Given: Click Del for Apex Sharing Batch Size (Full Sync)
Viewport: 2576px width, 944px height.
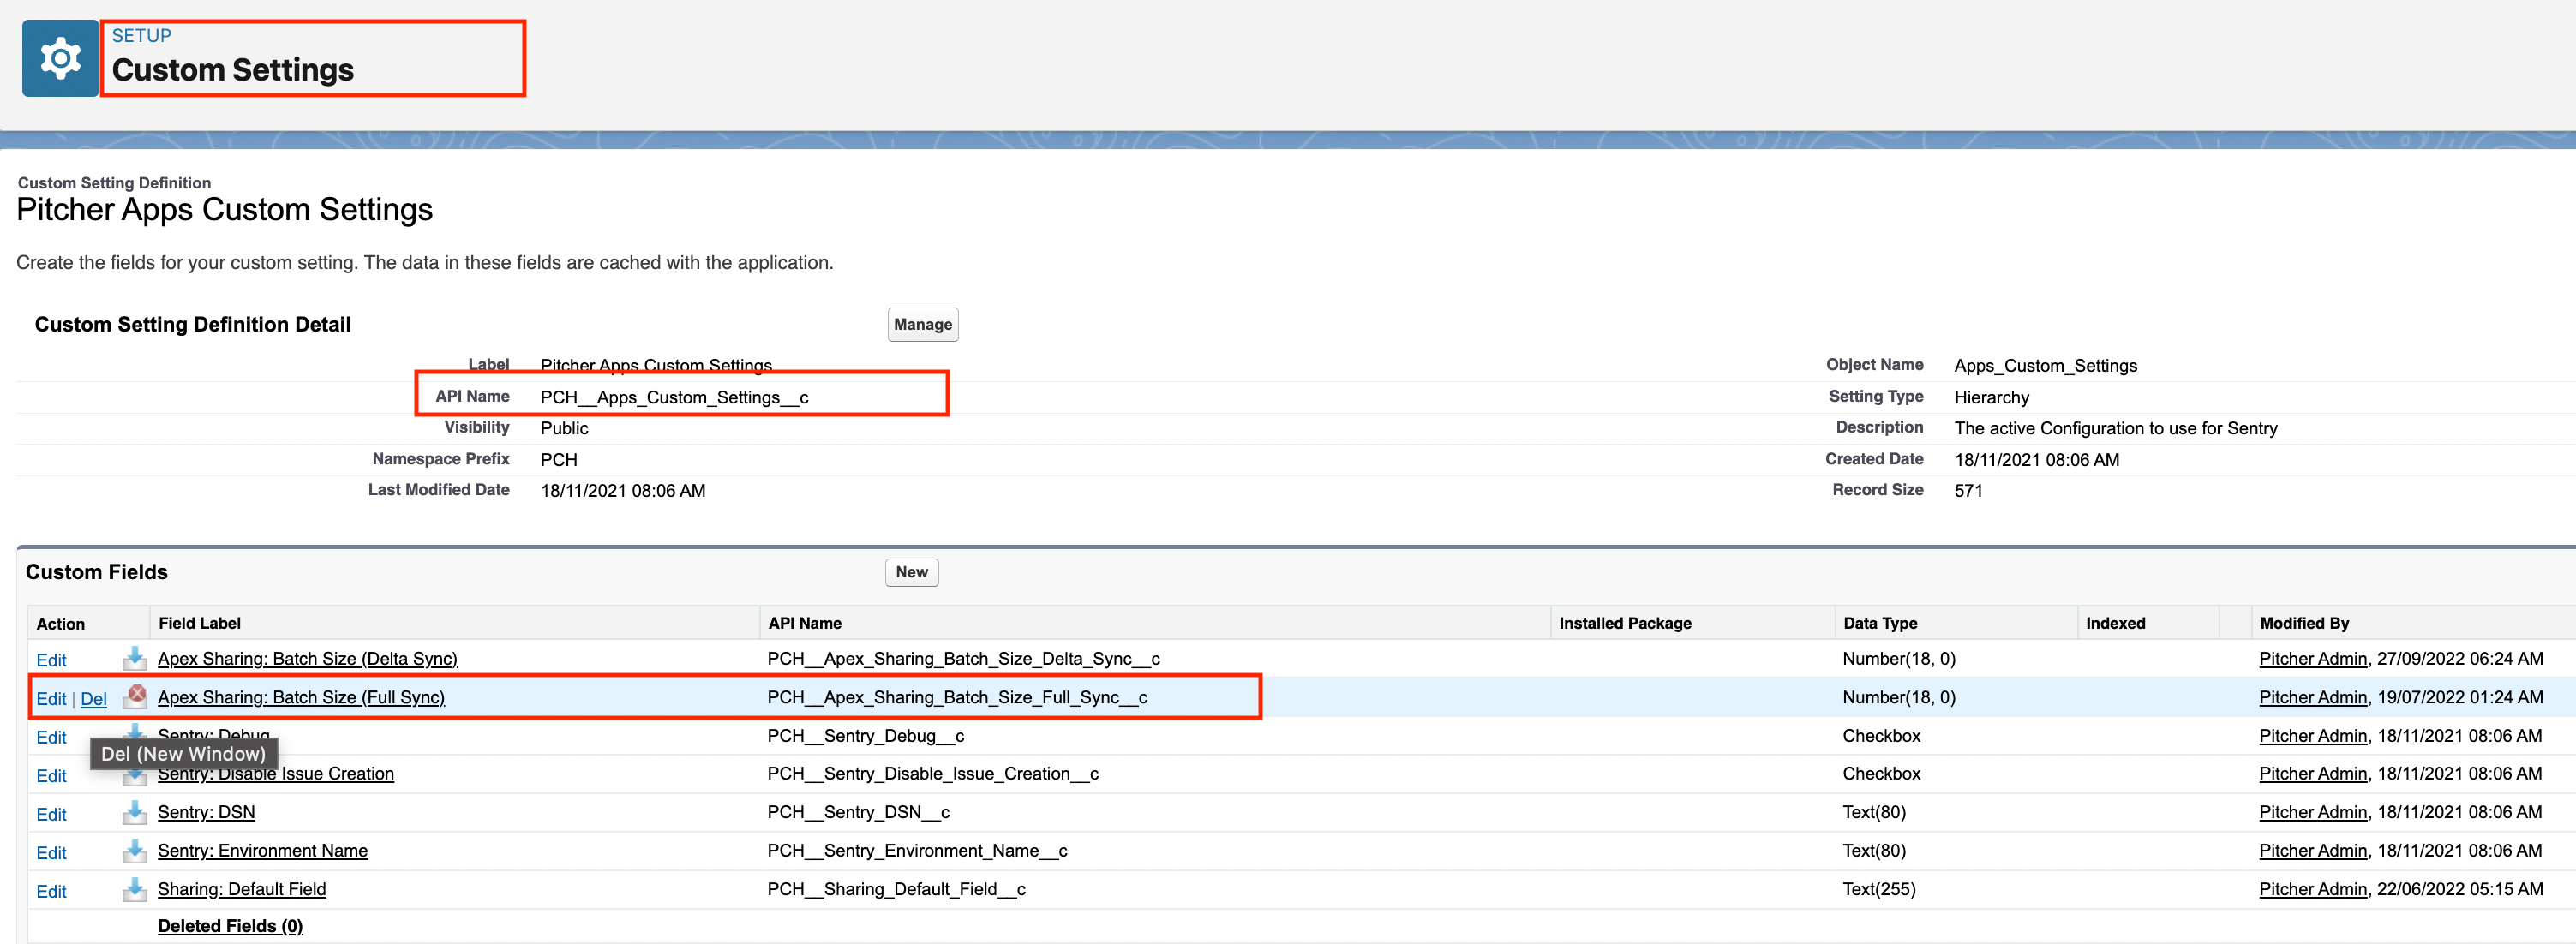Looking at the screenshot, I should click(x=94, y=698).
